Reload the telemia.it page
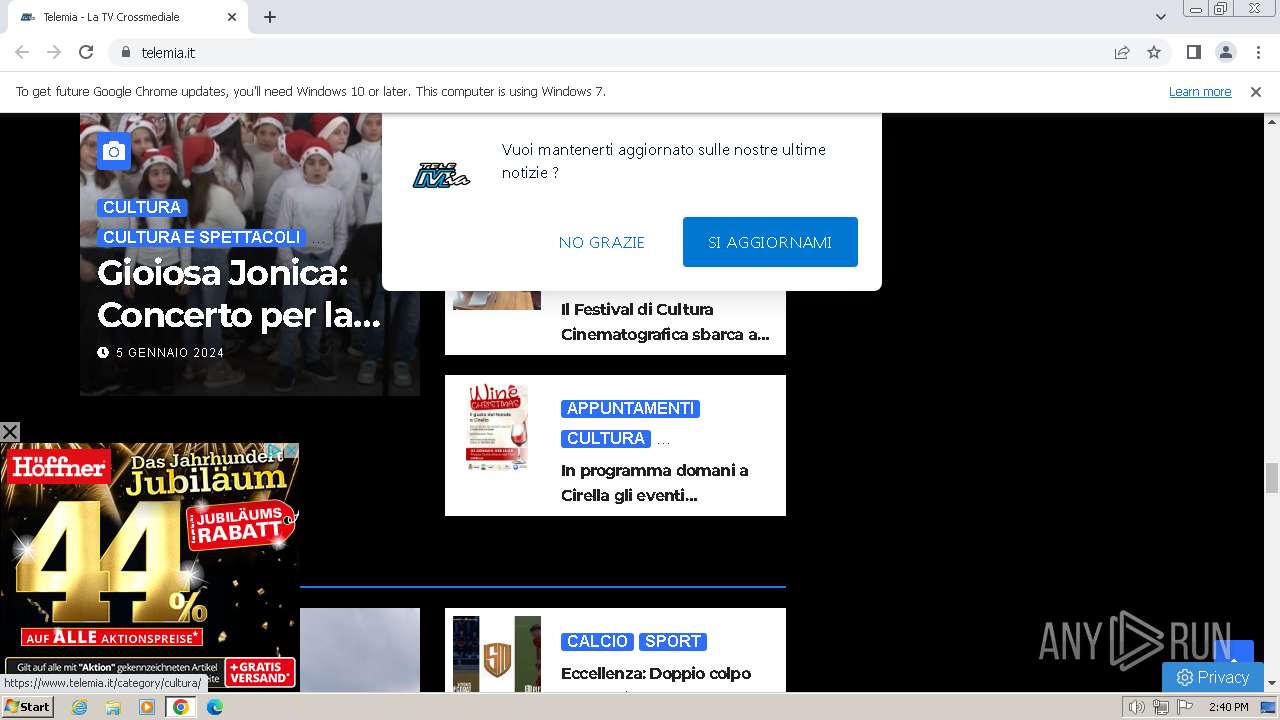This screenshot has height=720, width=1280. click(x=86, y=52)
